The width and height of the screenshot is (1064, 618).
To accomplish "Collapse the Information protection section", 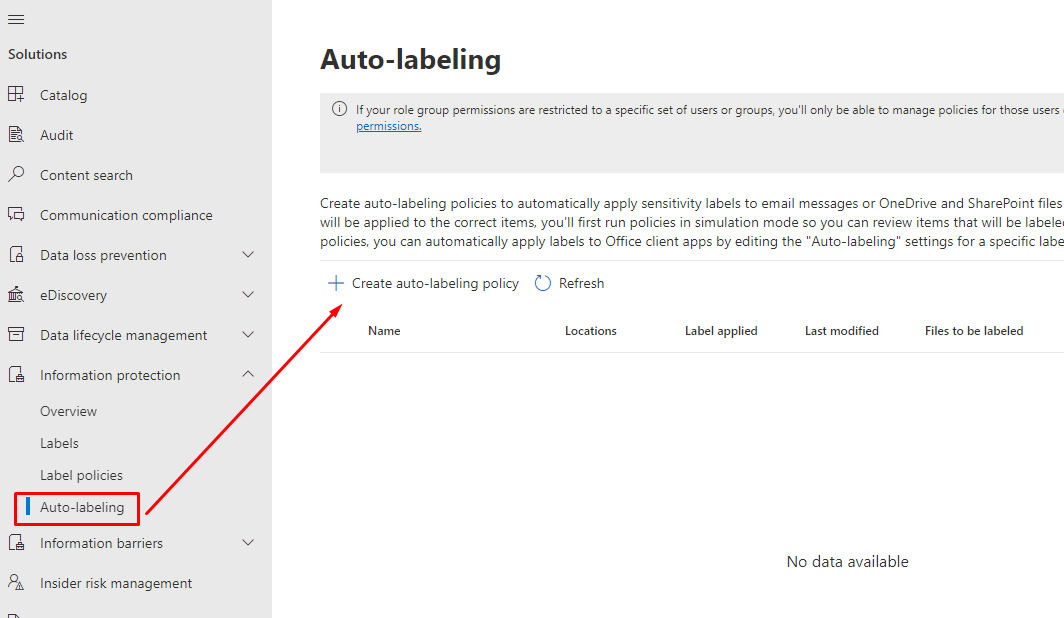I will tap(249, 375).
